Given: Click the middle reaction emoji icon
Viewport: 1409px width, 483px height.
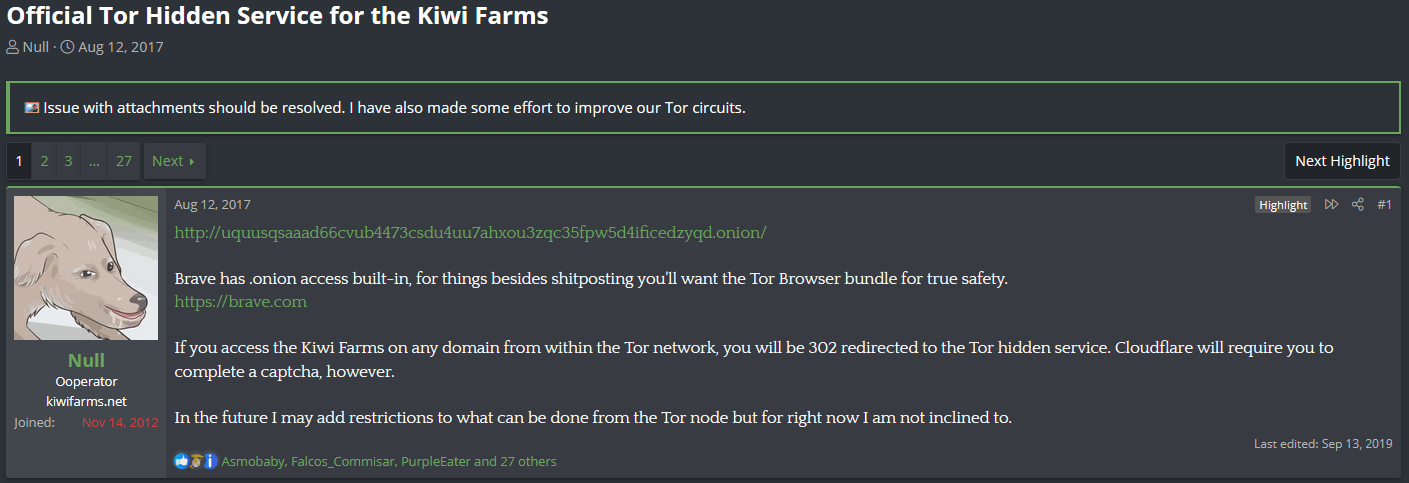Looking at the screenshot, I should 196,461.
